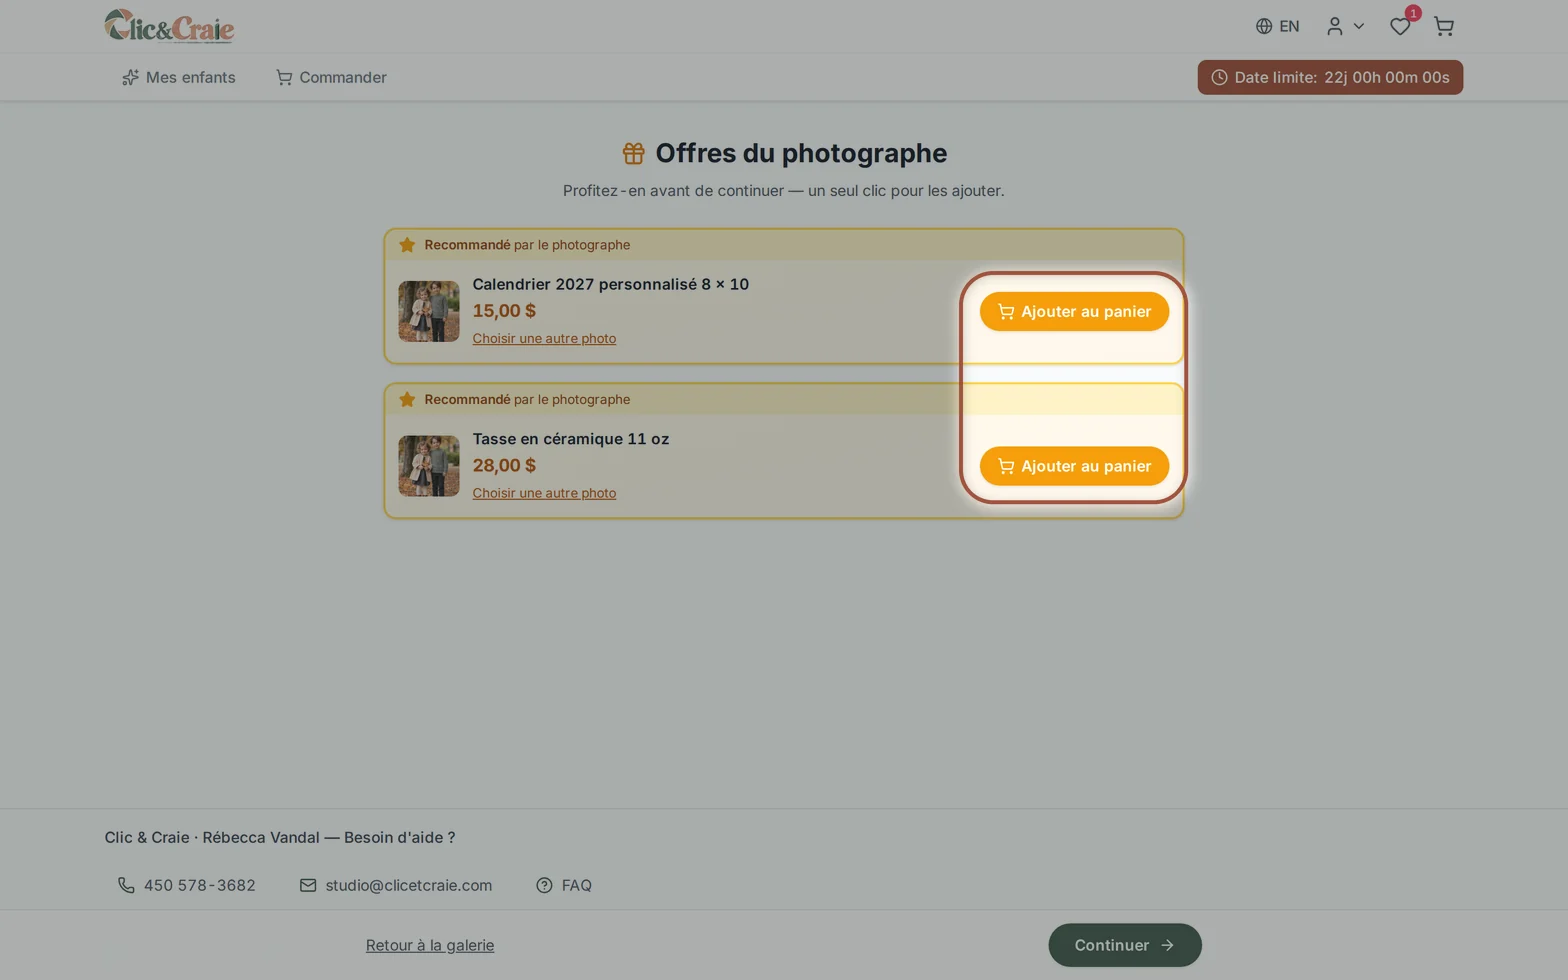Click the Date limite countdown badge
The image size is (1568, 980).
click(x=1330, y=77)
